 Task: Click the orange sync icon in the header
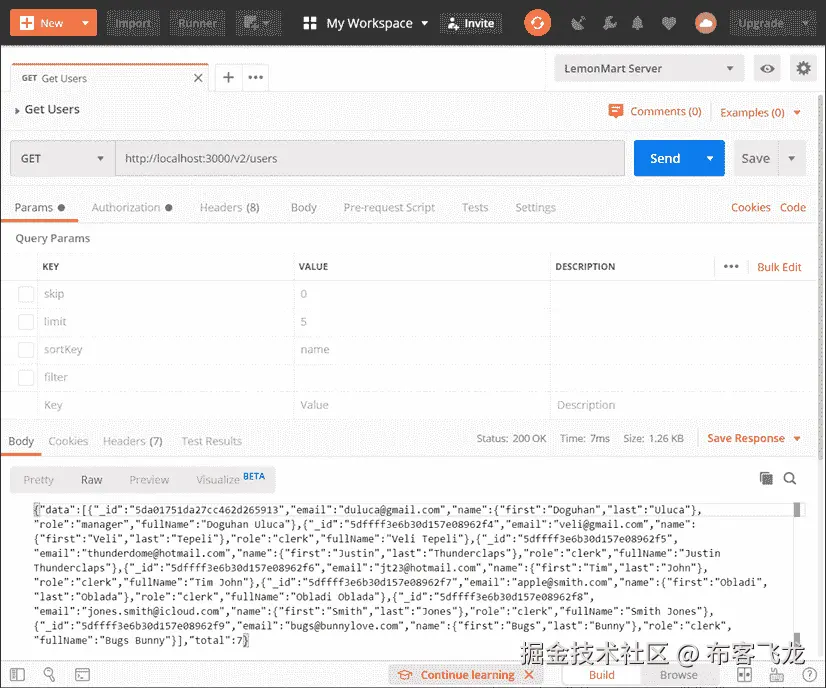point(537,23)
